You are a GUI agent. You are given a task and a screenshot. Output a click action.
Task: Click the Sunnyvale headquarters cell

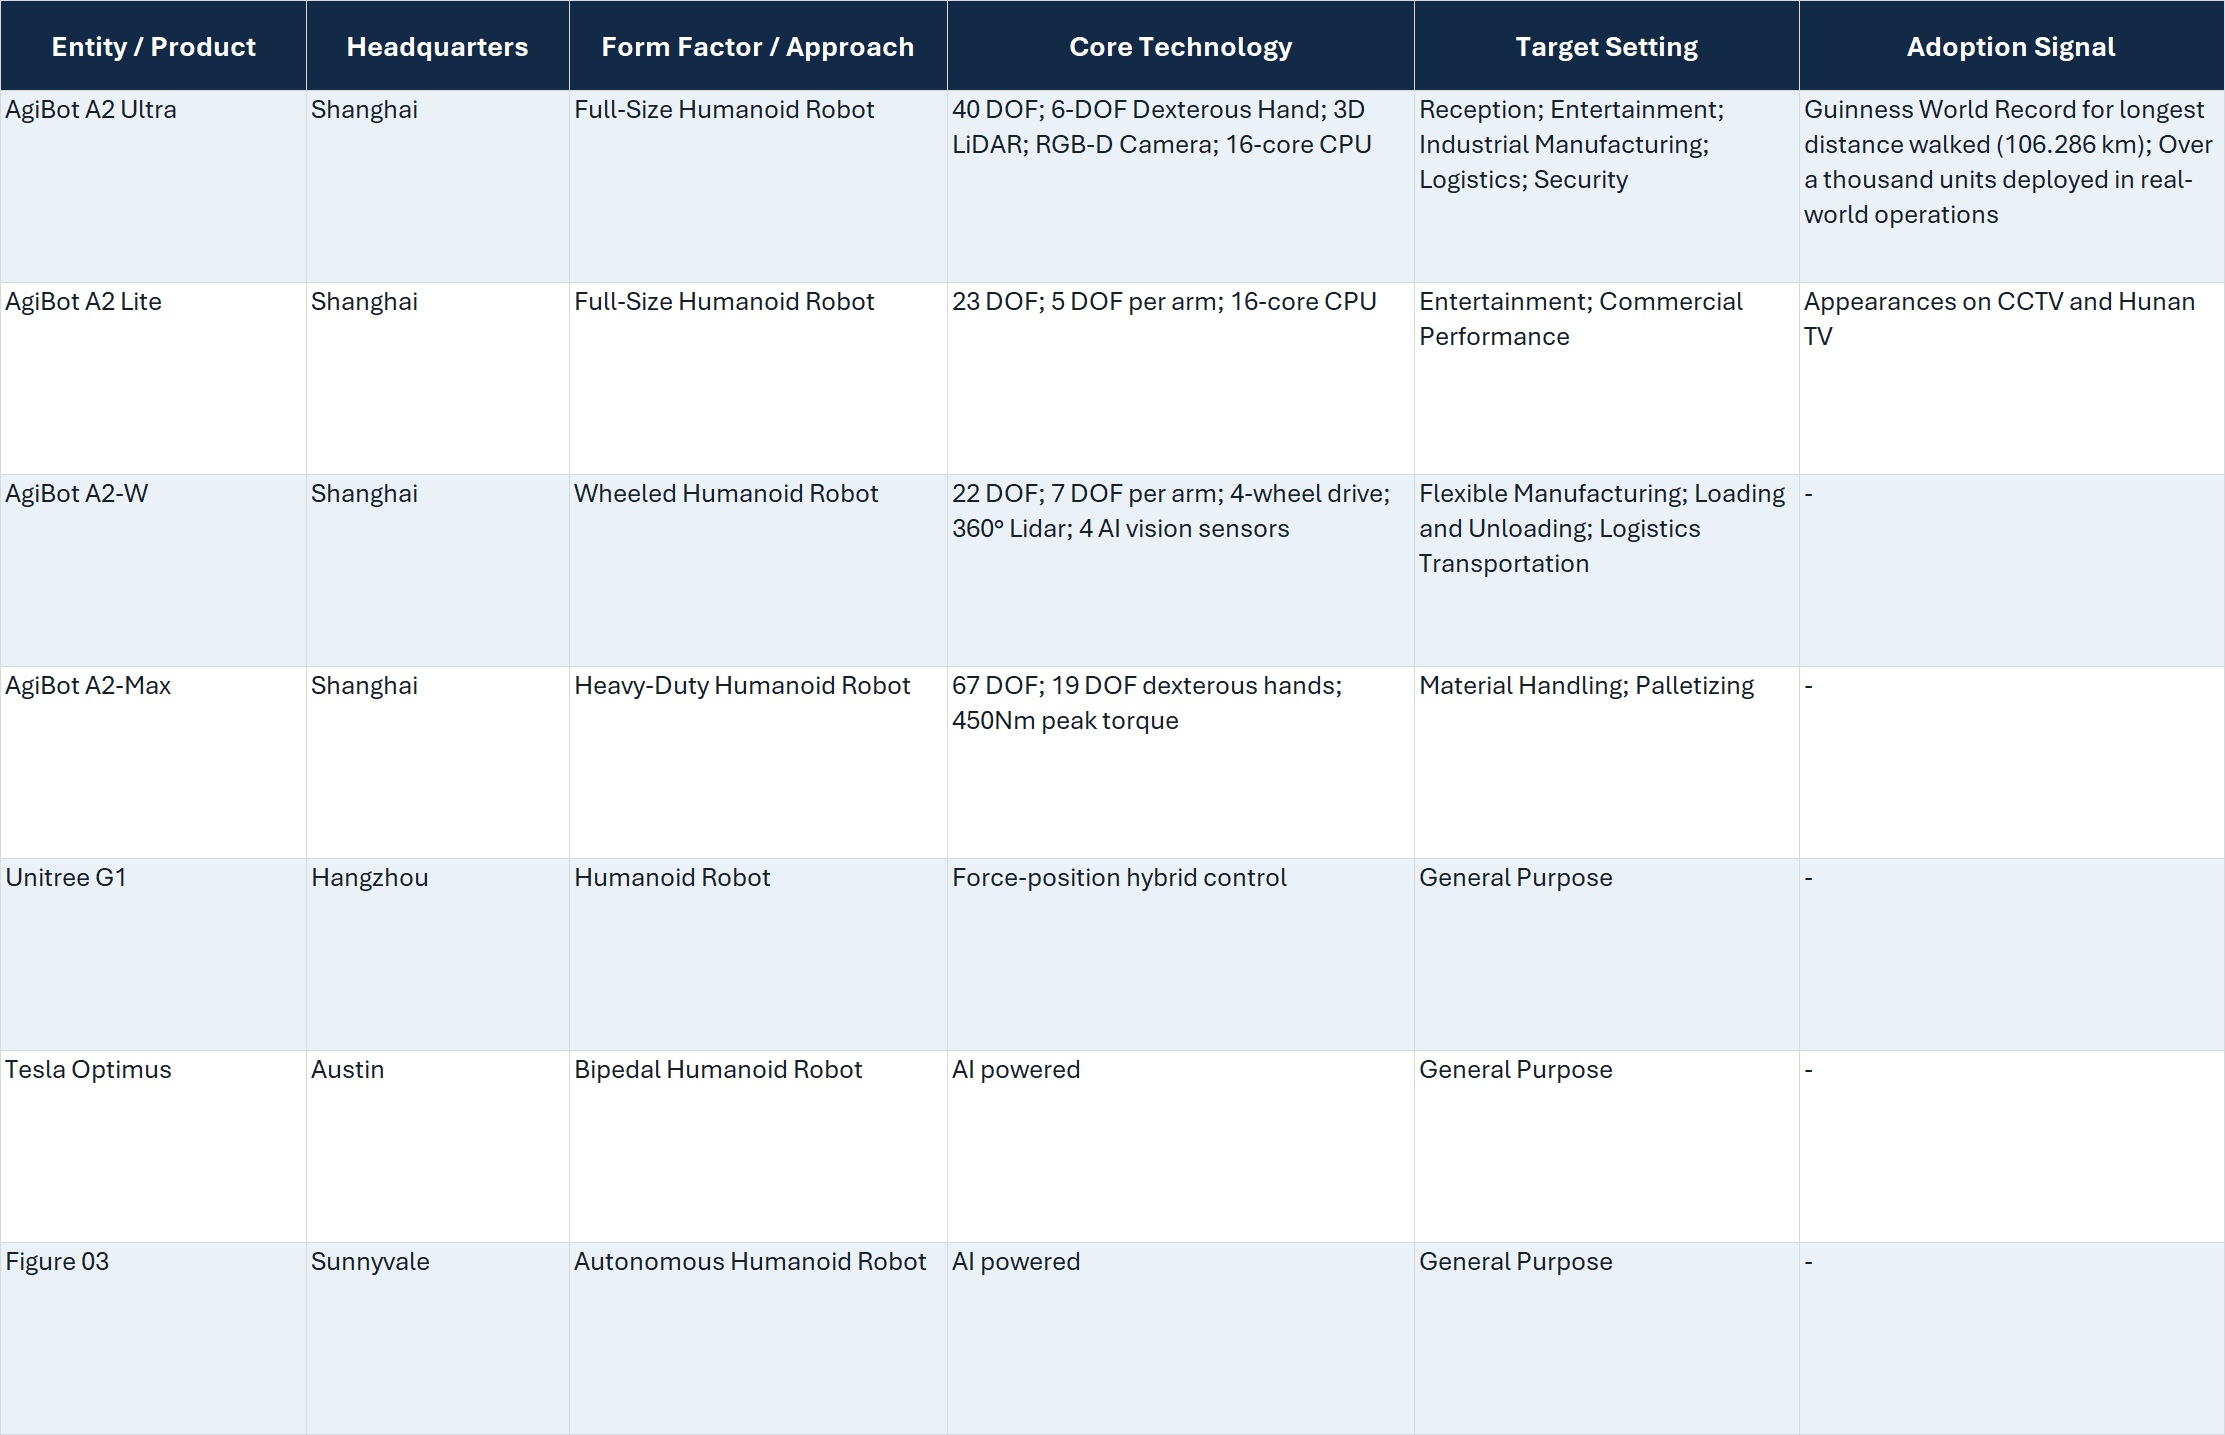pos(437,1338)
